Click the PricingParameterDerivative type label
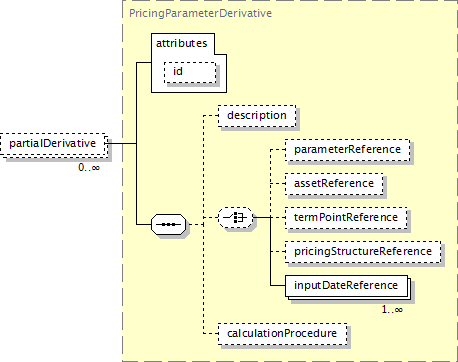Viewport: 458px width, 362px height. pyautogui.click(x=200, y=13)
